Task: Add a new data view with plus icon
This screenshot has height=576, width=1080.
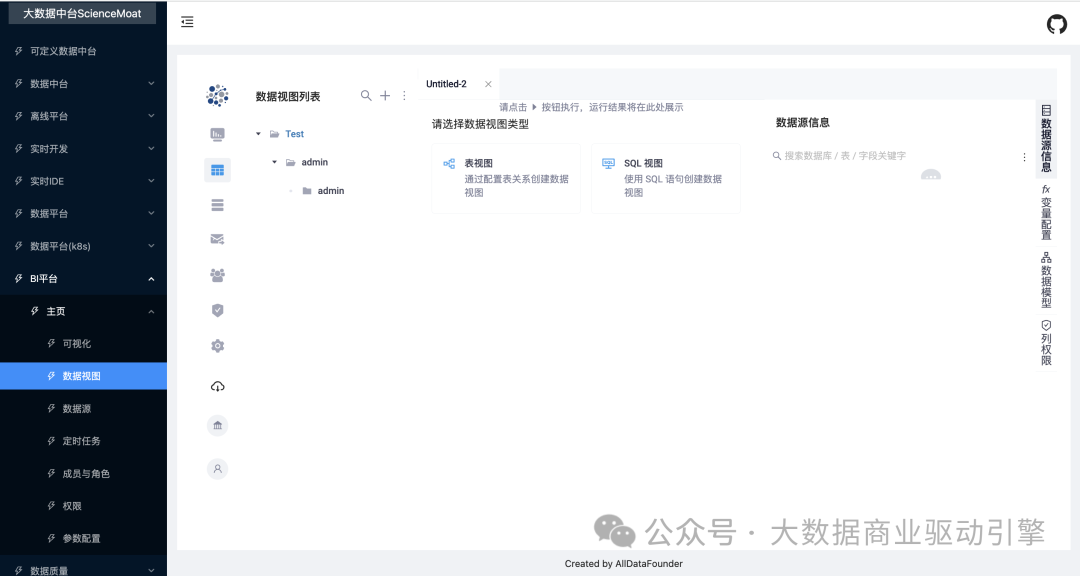Action: click(385, 96)
